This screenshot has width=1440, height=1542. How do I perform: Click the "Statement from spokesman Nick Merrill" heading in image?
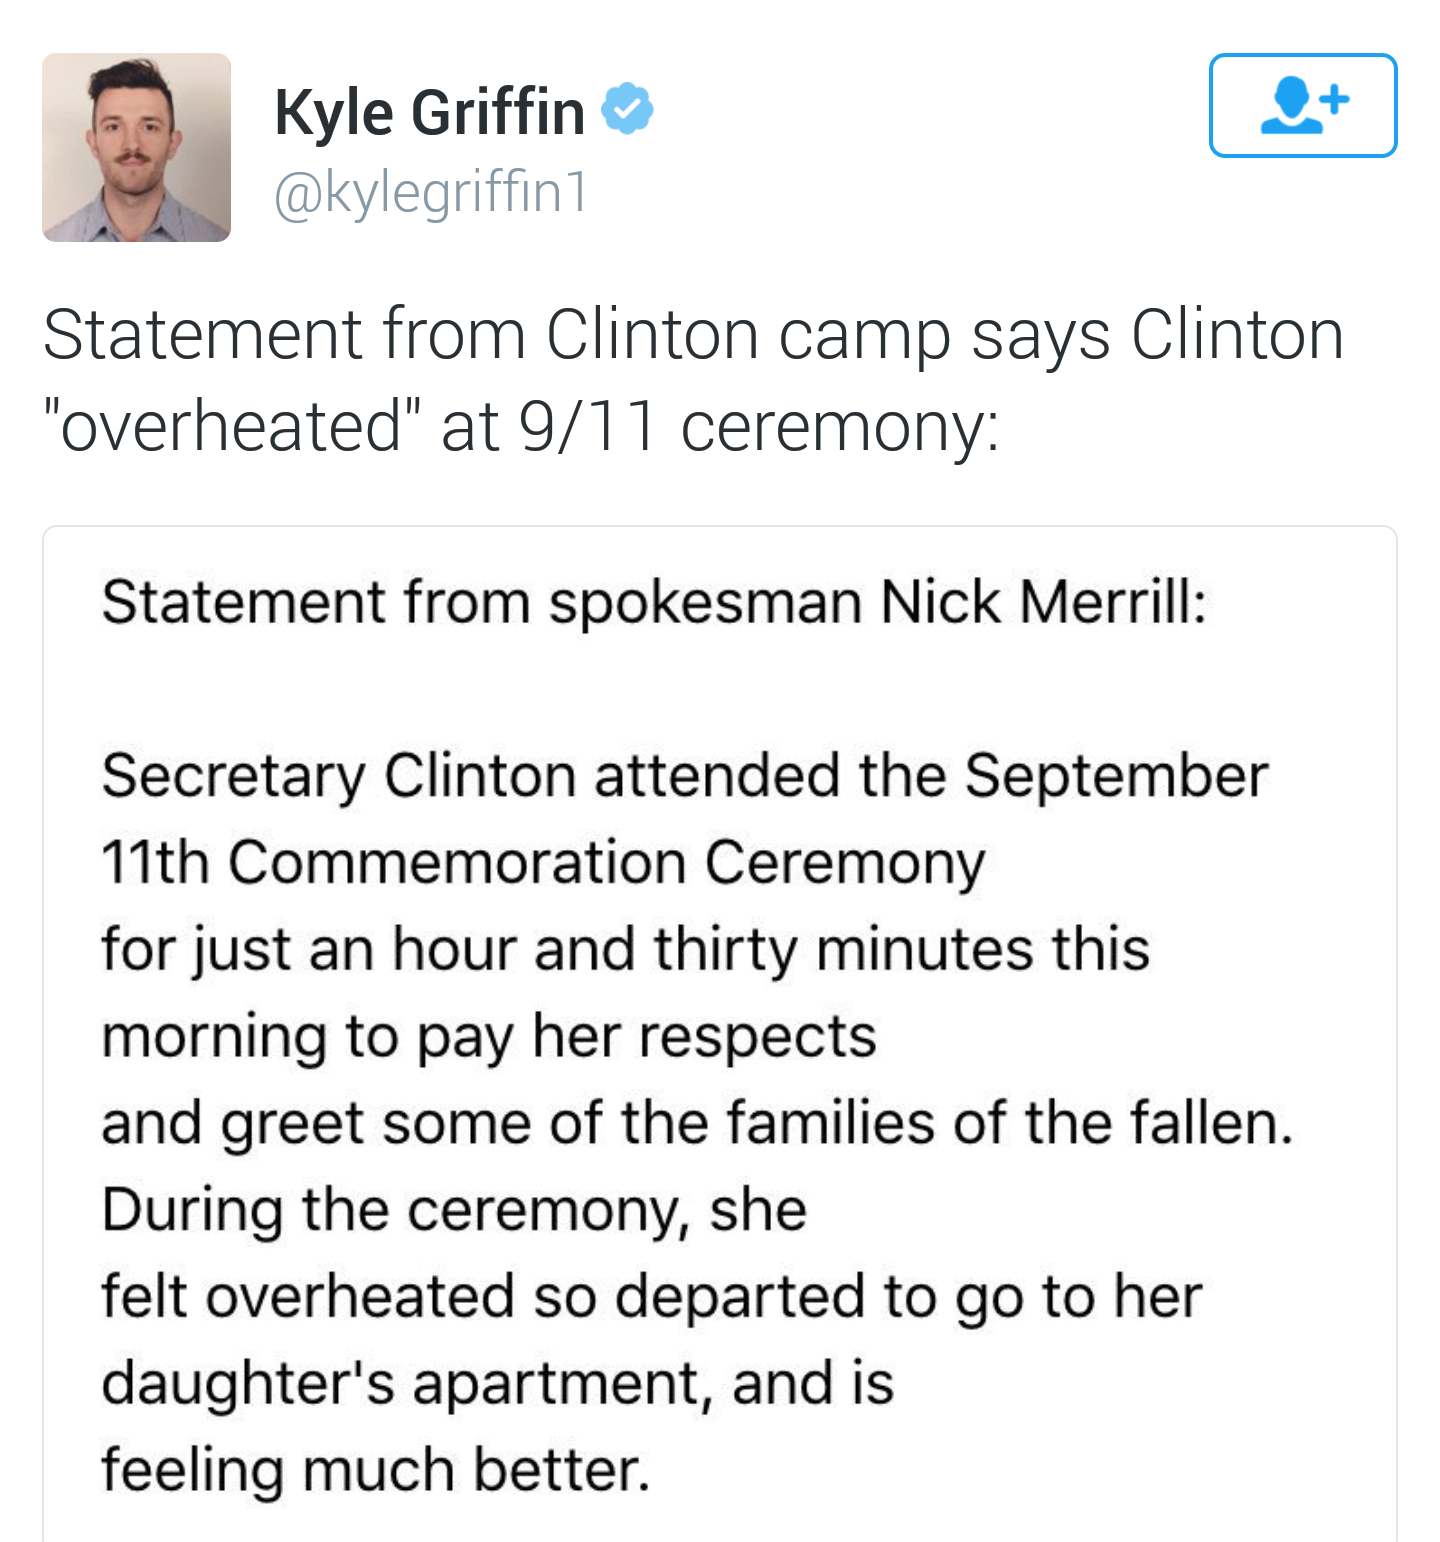(654, 602)
